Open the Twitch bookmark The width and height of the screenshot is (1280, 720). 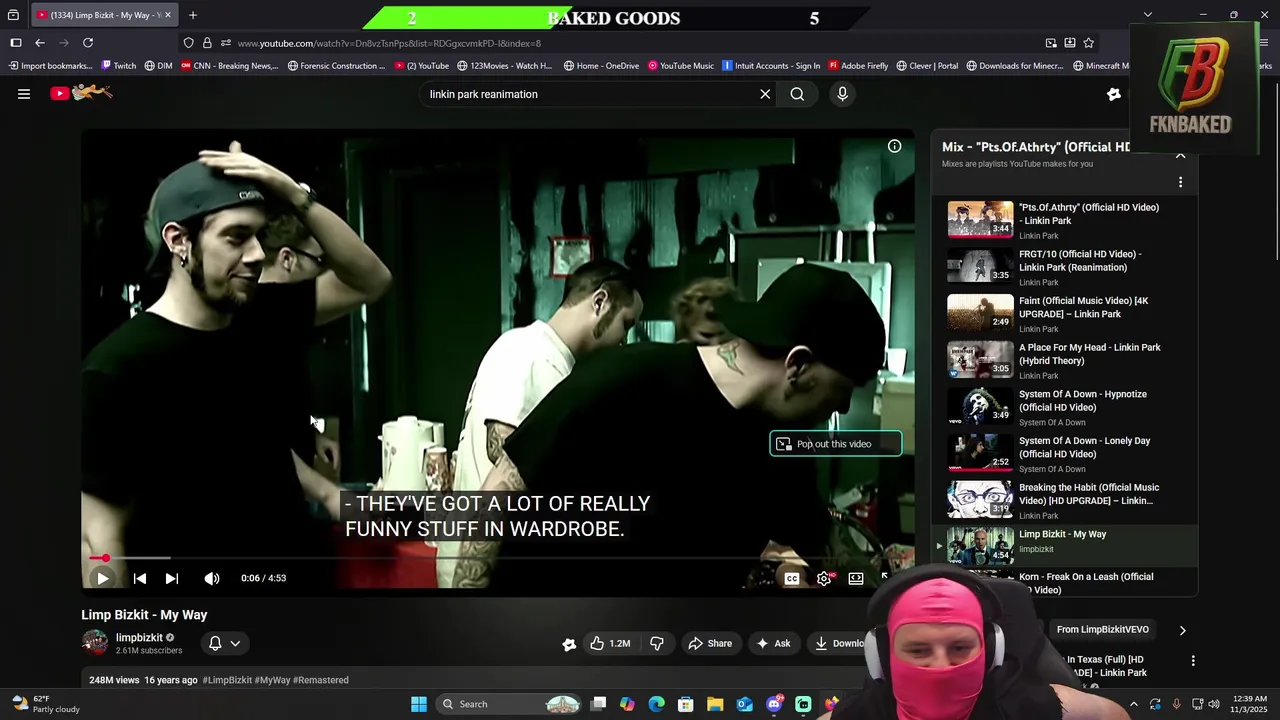pyautogui.click(x=118, y=66)
